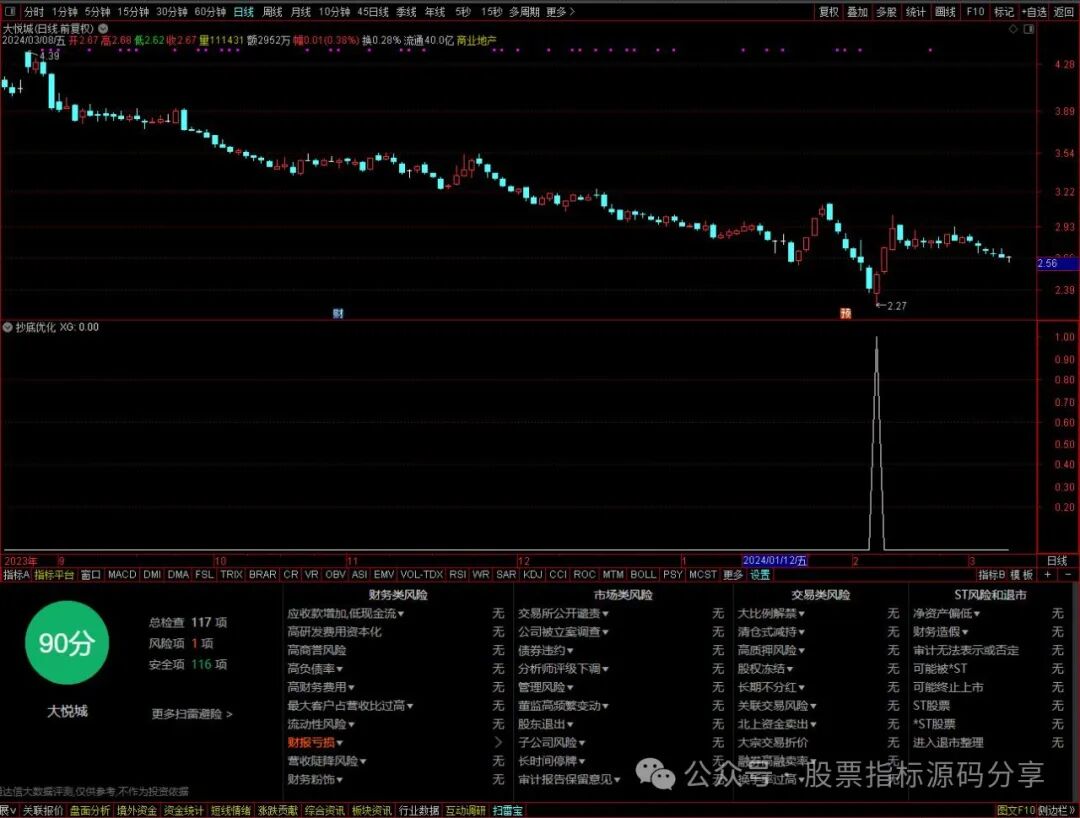Select the MACD indicator tab

122,574
